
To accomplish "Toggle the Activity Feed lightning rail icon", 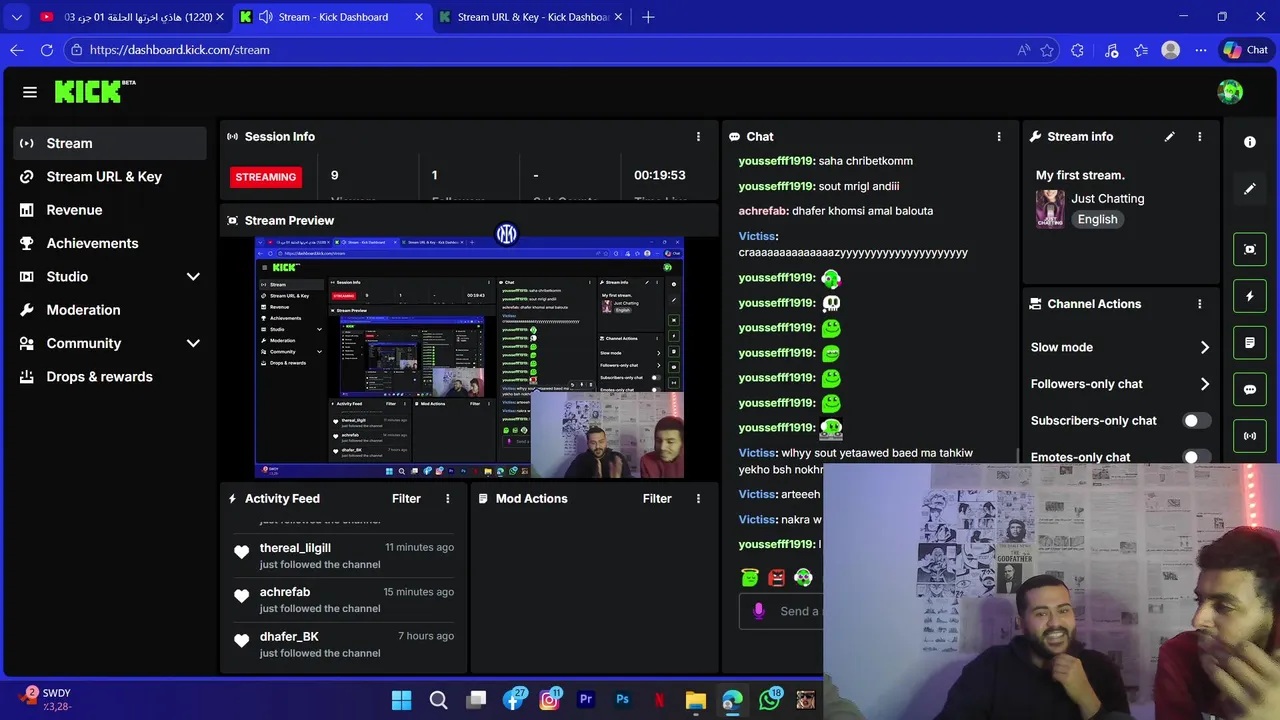I will click(x=1250, y=296).
